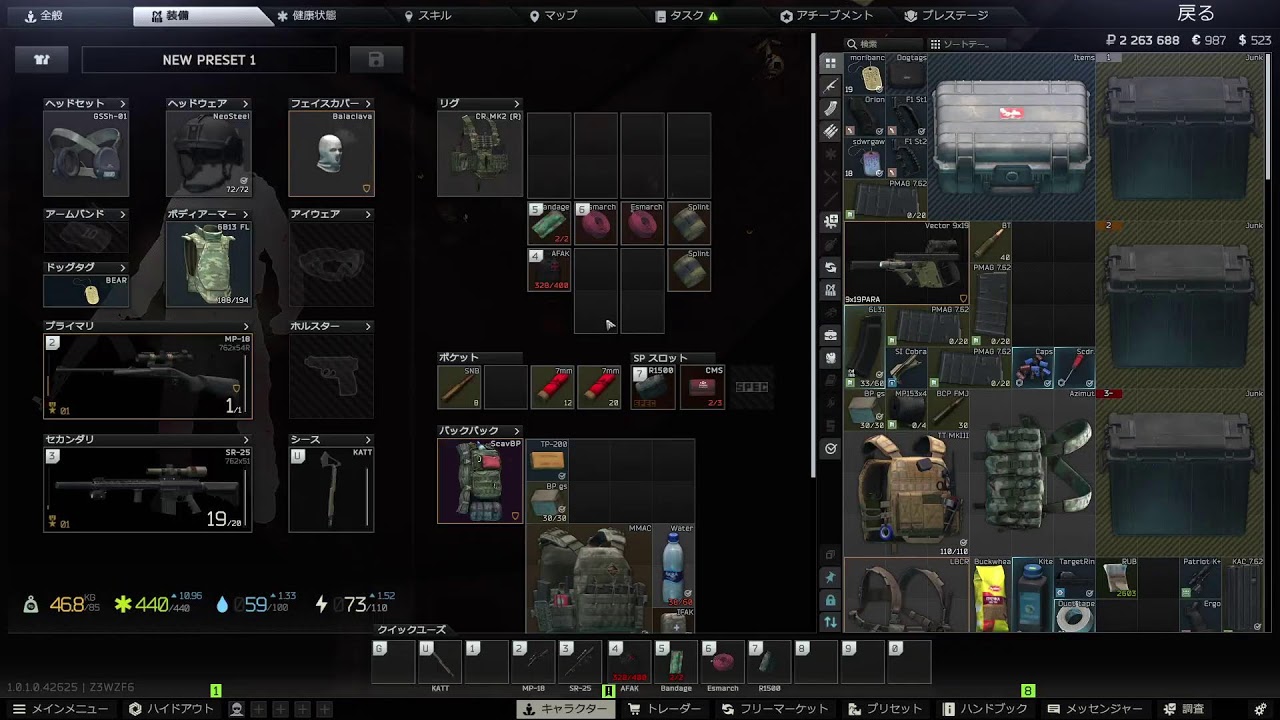
Task: Toggle the stash lock icon
Action: click(x=830, y=599)
